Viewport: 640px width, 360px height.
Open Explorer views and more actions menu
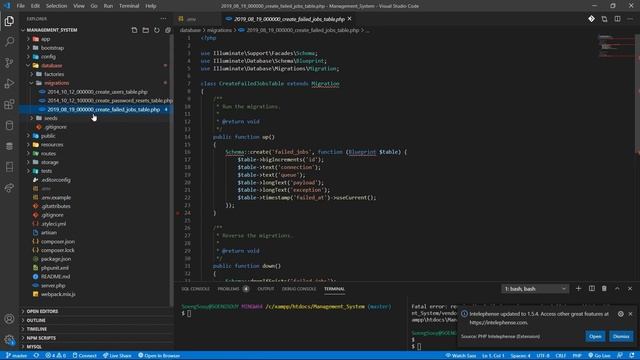click(x=163, y=19)
